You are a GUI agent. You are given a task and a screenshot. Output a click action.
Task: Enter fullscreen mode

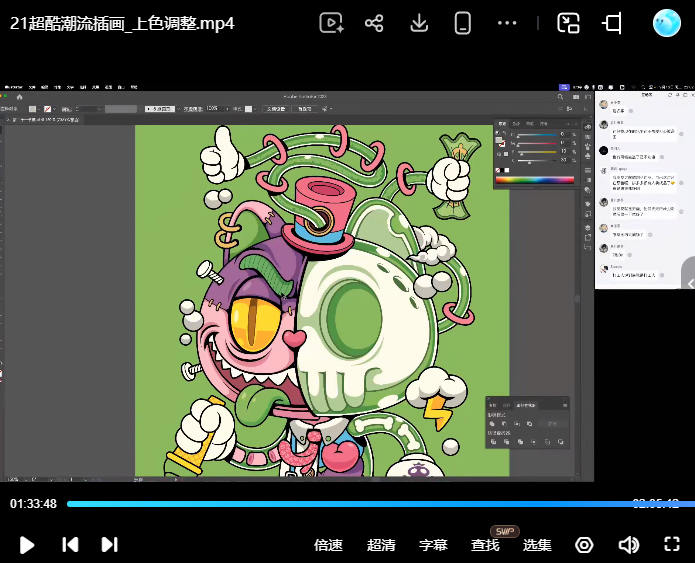[672, 544]
